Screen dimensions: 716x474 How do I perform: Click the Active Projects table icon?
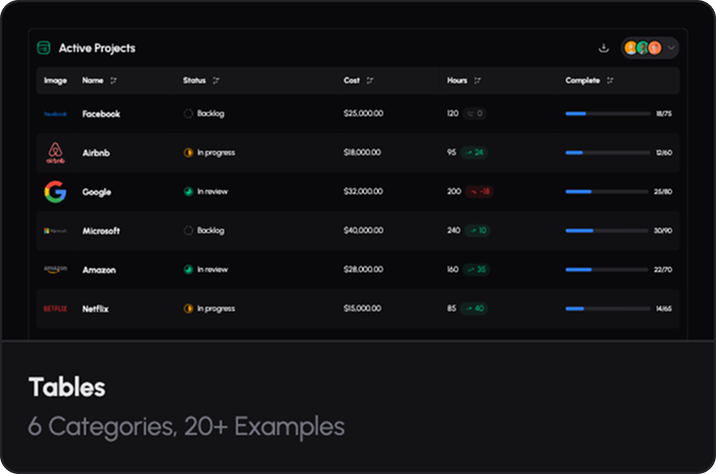pyautogui.click(x=44, y=48)
